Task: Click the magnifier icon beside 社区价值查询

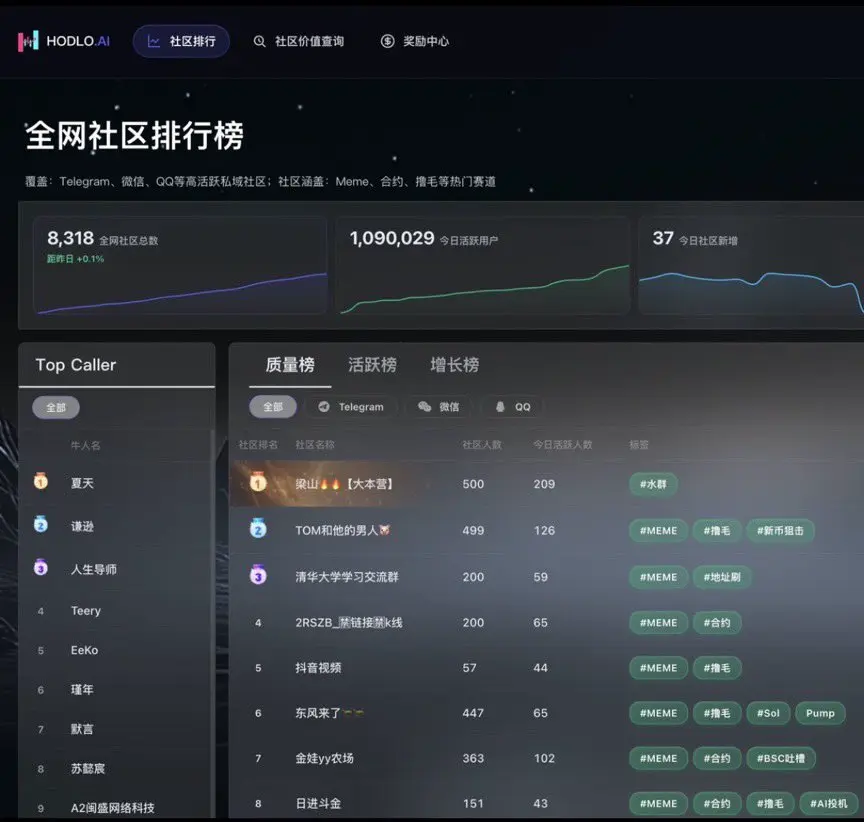Action: (259, 41)
